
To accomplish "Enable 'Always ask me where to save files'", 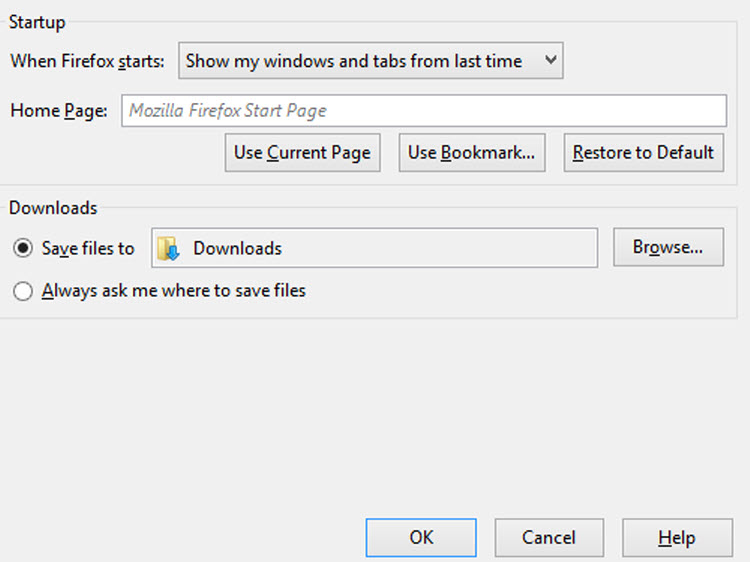I will point(23,291).
